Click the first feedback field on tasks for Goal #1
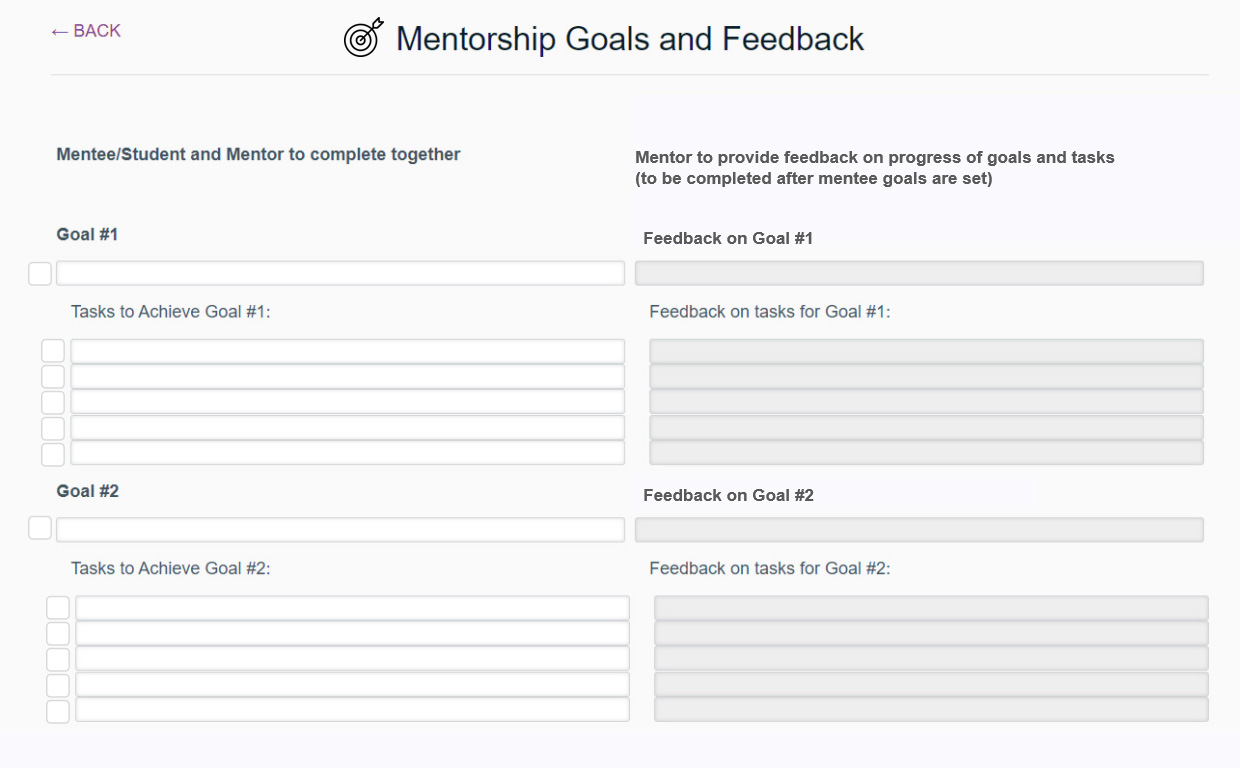The width and height of the screenshot is (1240, 768). [926, 351]
